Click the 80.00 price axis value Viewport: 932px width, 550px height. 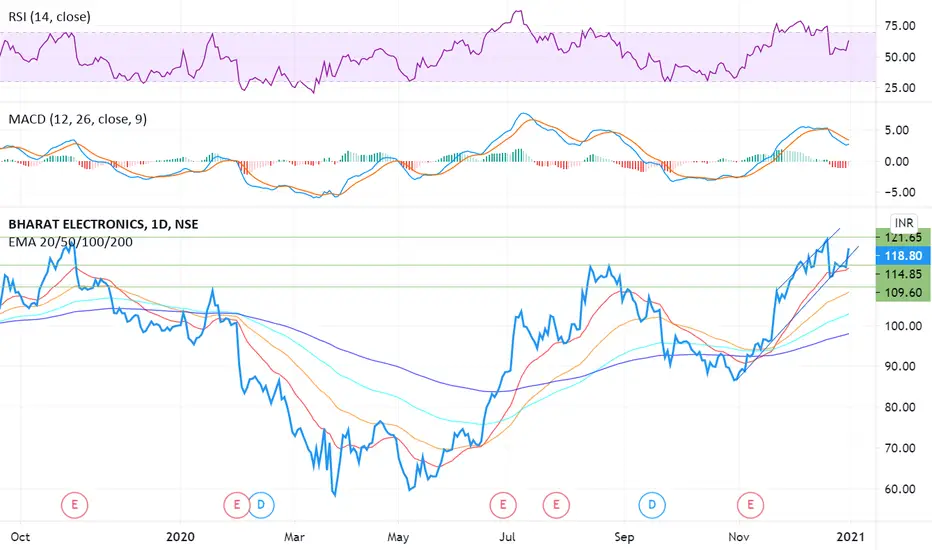point(900,407)
